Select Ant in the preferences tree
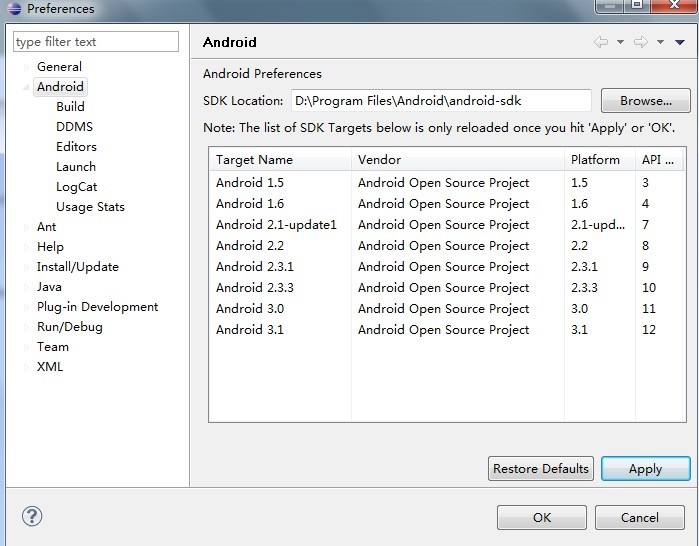The image size is (699, 546). (x=46, y=227)
